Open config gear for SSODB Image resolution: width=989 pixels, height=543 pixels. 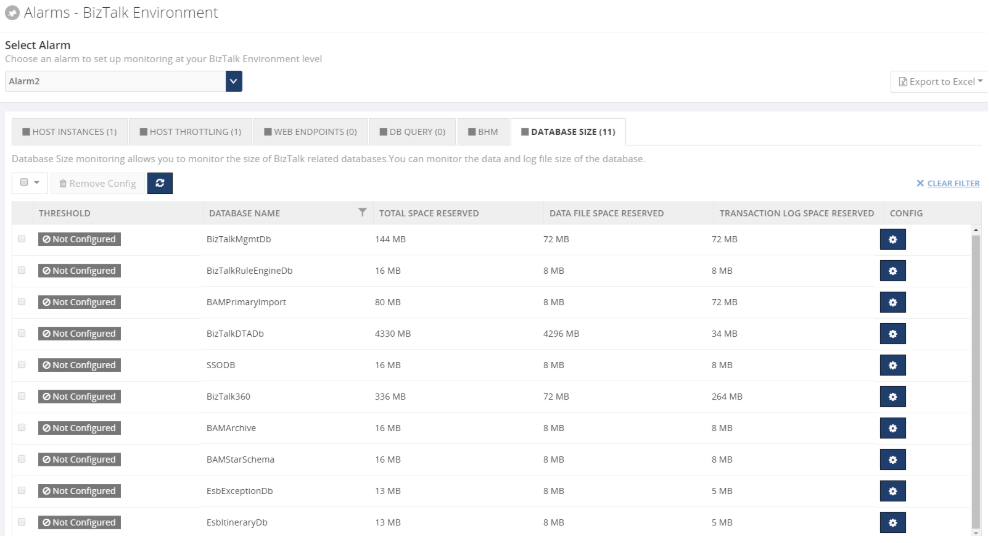click(x=892, y=365)
